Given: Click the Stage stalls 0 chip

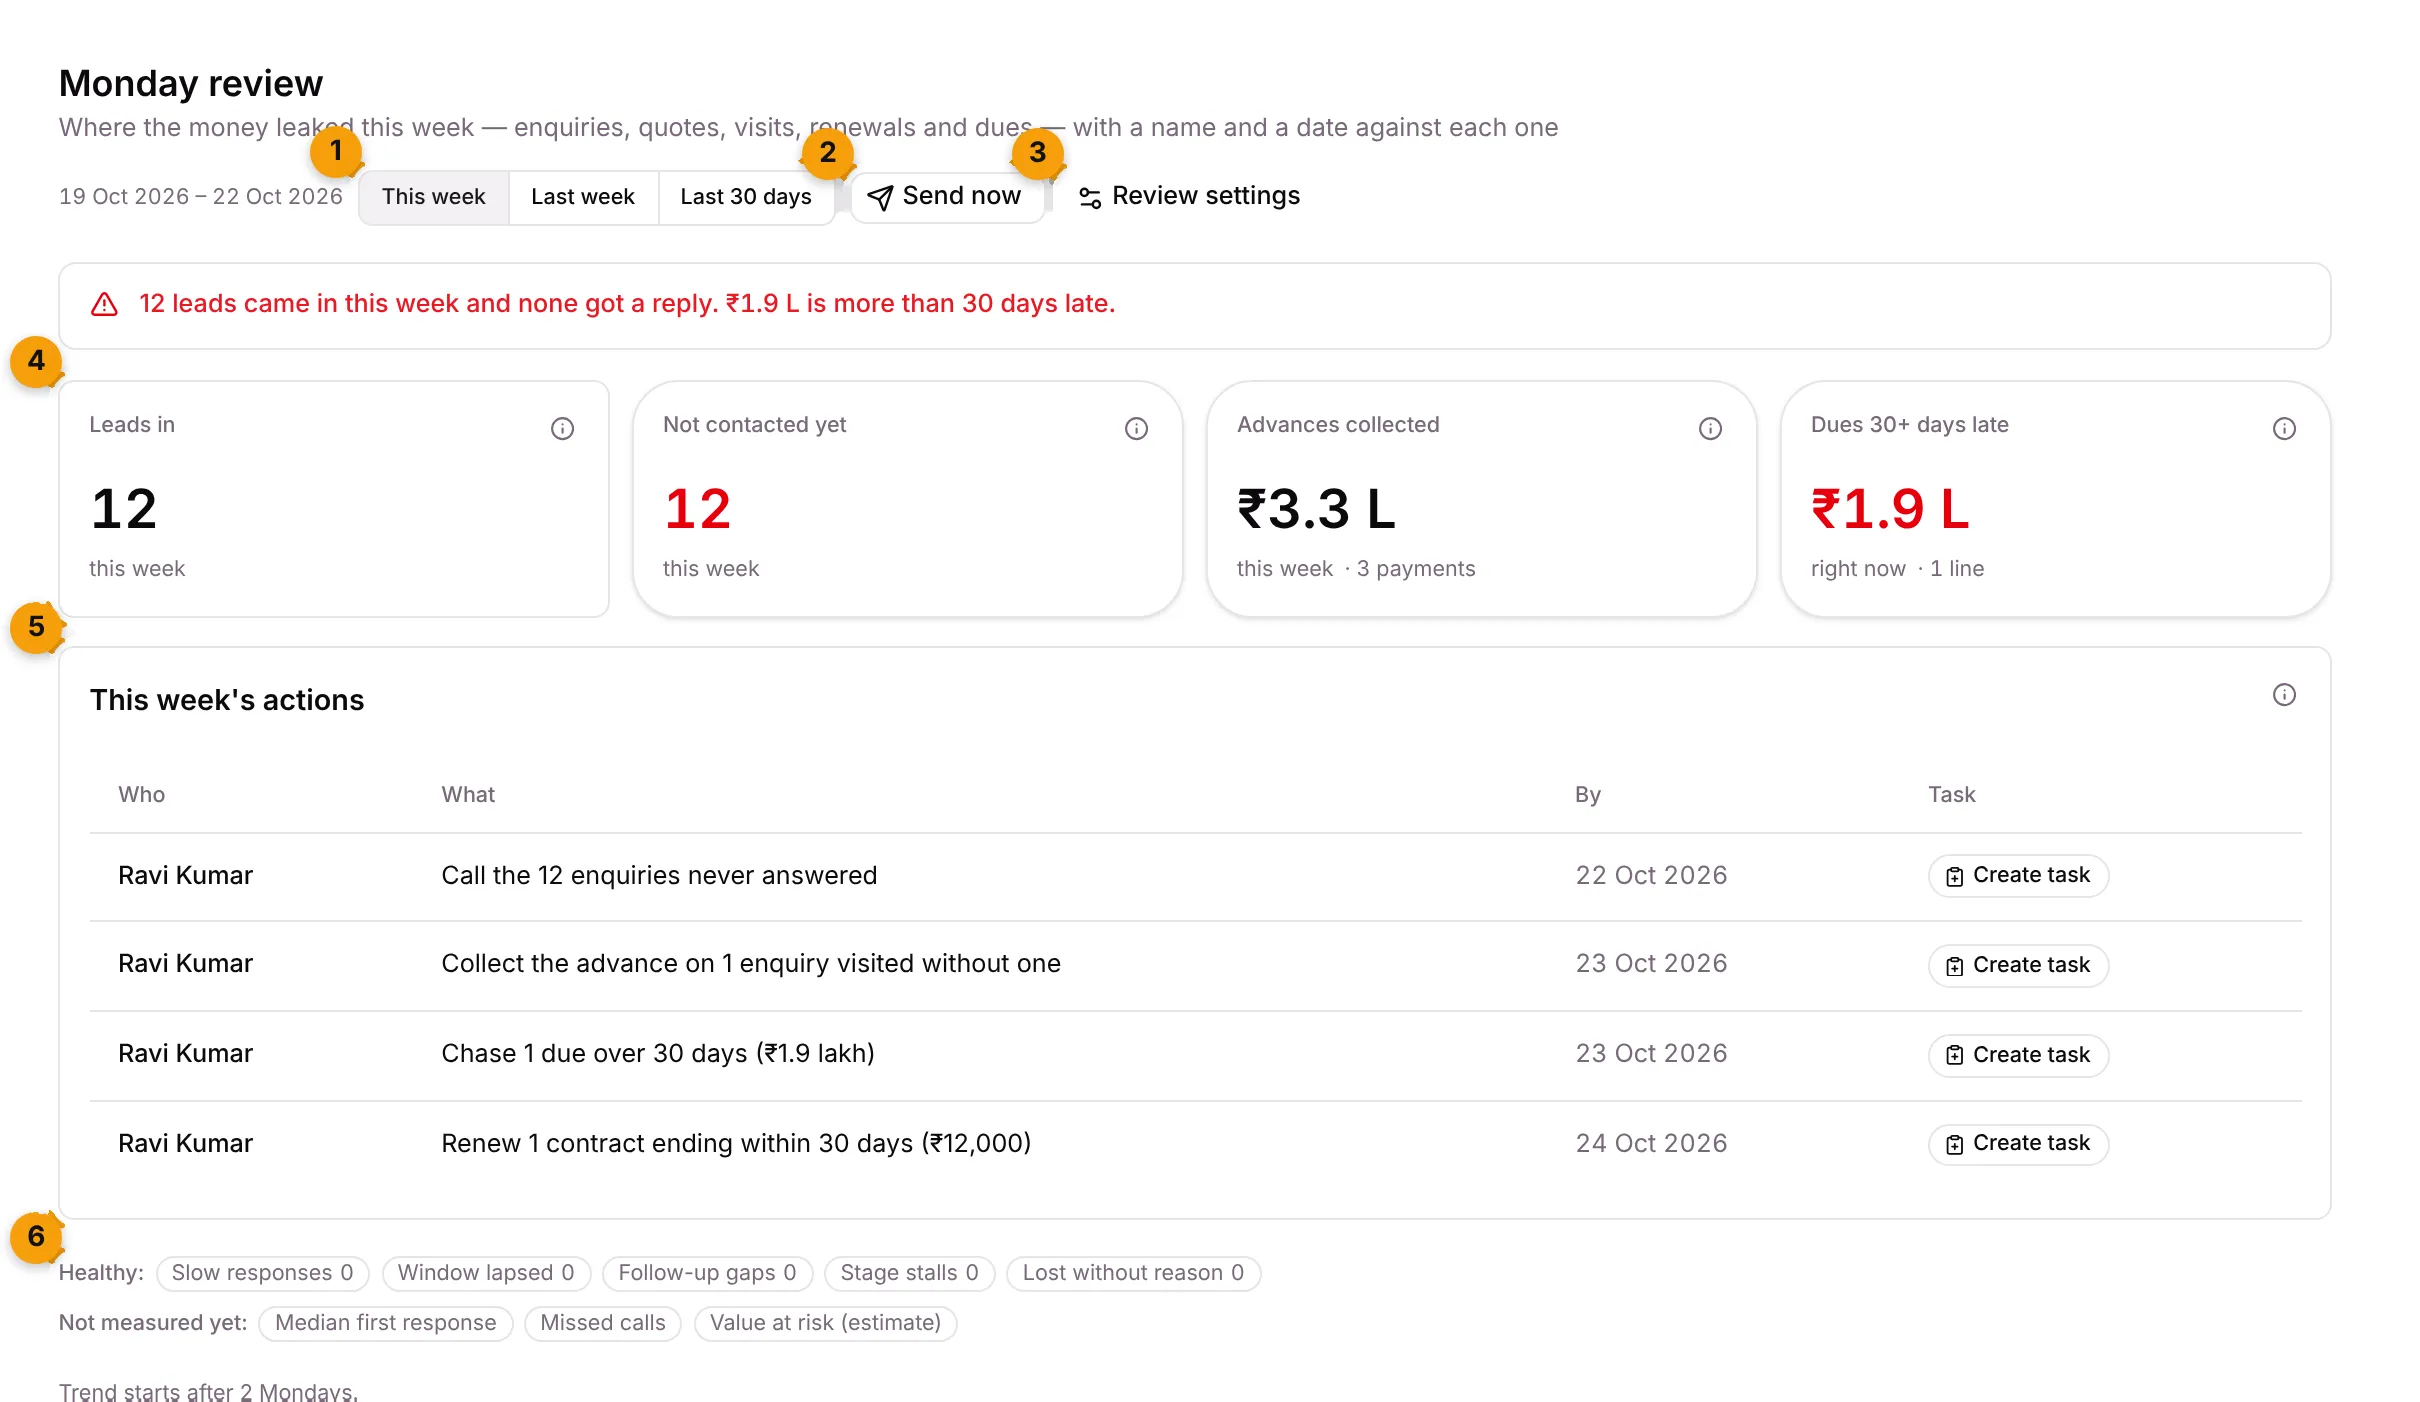Looking at the screenshot, I should [909, 1273].
